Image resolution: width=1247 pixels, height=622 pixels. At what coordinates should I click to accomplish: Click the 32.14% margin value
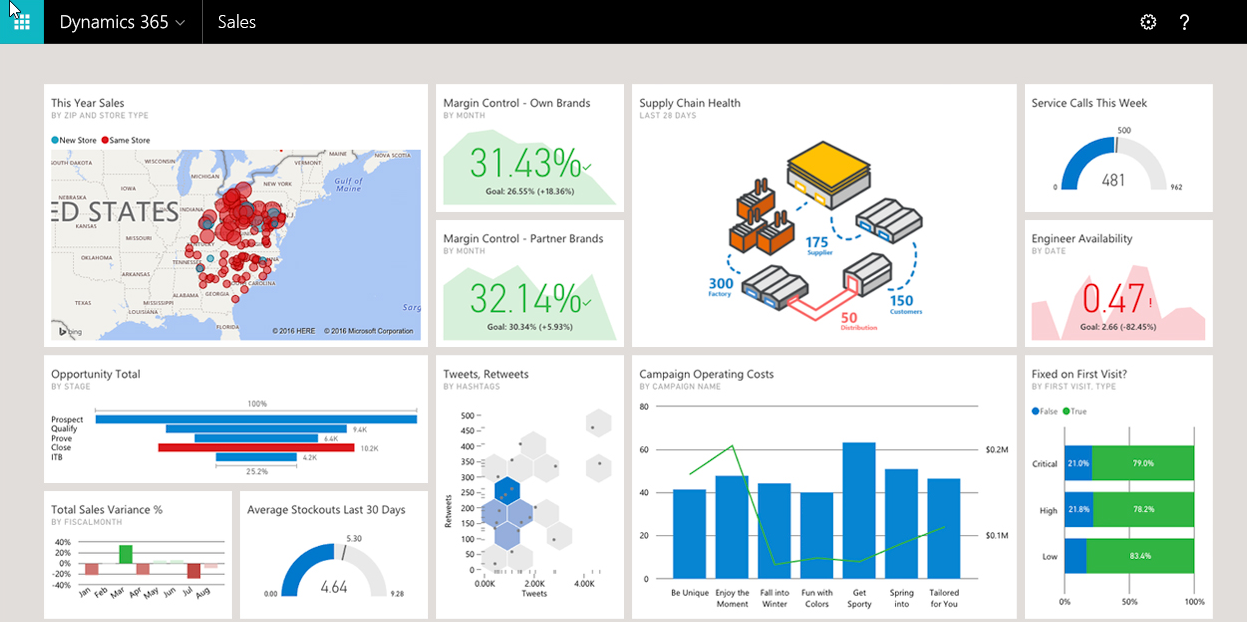(525, 299)
